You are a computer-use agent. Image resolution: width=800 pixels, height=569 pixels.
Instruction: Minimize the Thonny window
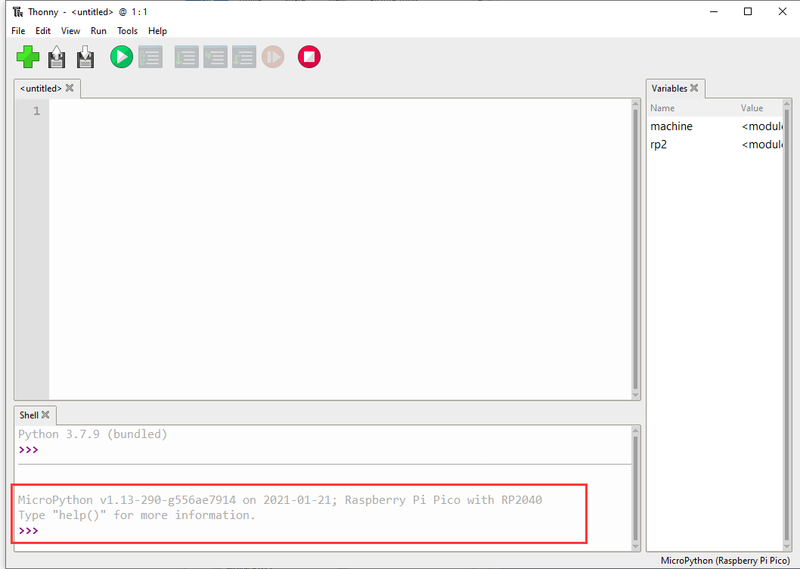click(714, 11)
